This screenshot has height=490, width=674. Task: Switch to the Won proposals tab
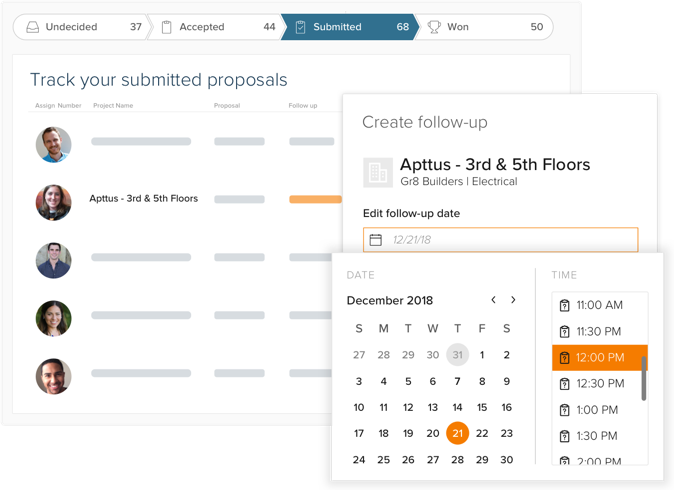[485, 27]
